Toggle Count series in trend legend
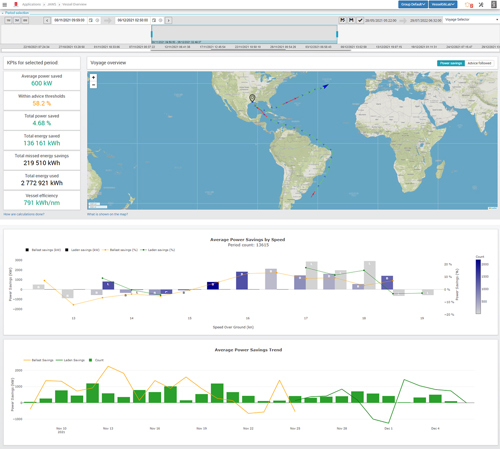Screen dimensions: 500x449 [96, 360]
